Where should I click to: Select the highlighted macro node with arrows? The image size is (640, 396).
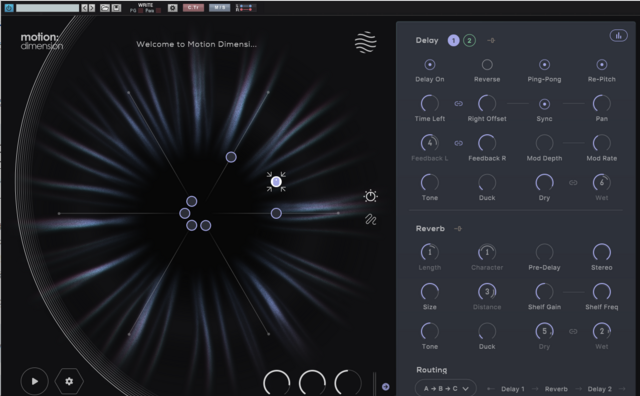pyautogui.click(x=276, y=182)
